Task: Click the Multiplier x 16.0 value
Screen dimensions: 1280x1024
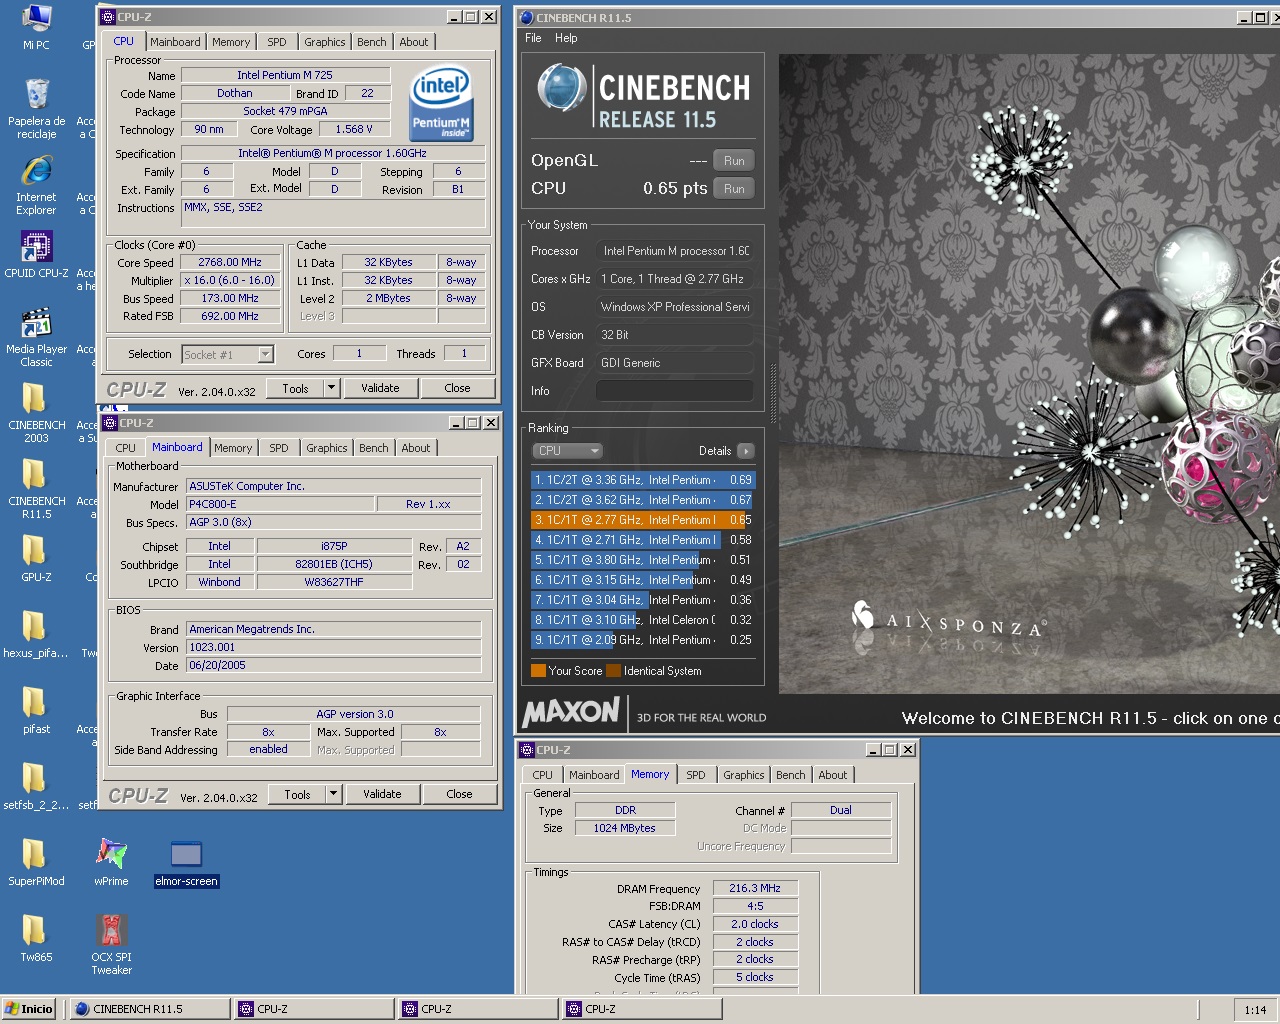Action: point(230,281)
